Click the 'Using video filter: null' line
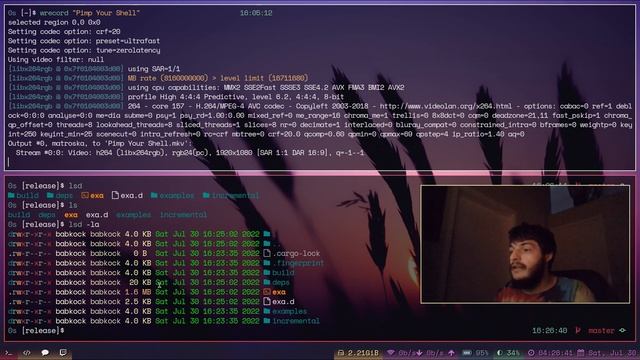This screenshot has height=360, width=640. [x=56, y=60]
